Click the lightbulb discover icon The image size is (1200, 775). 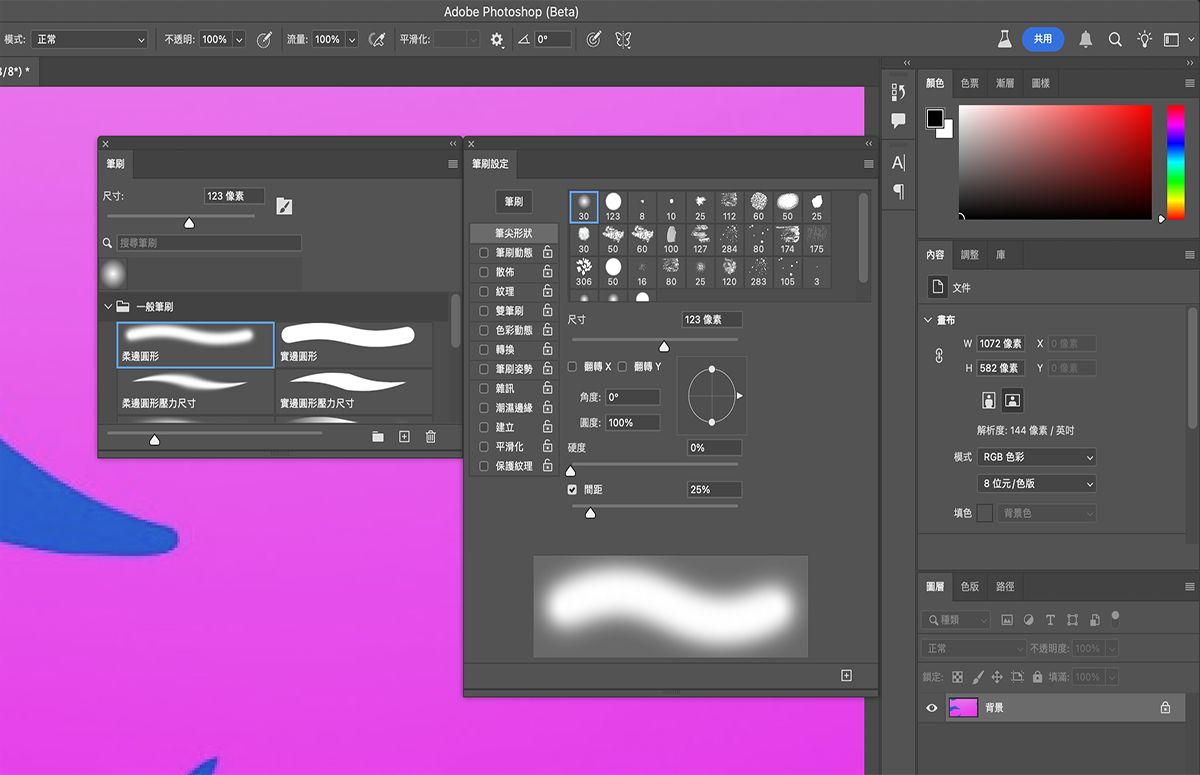pos(1144,39)
